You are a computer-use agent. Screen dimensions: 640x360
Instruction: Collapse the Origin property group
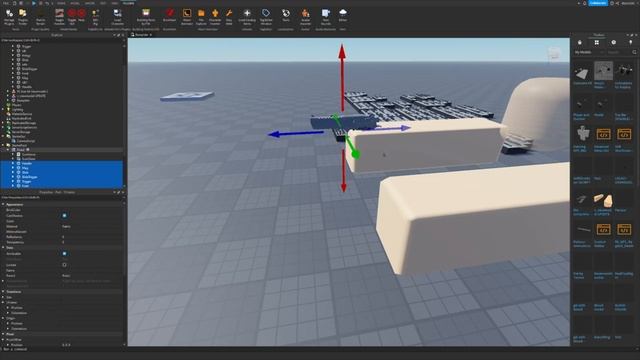pos(3,318)
